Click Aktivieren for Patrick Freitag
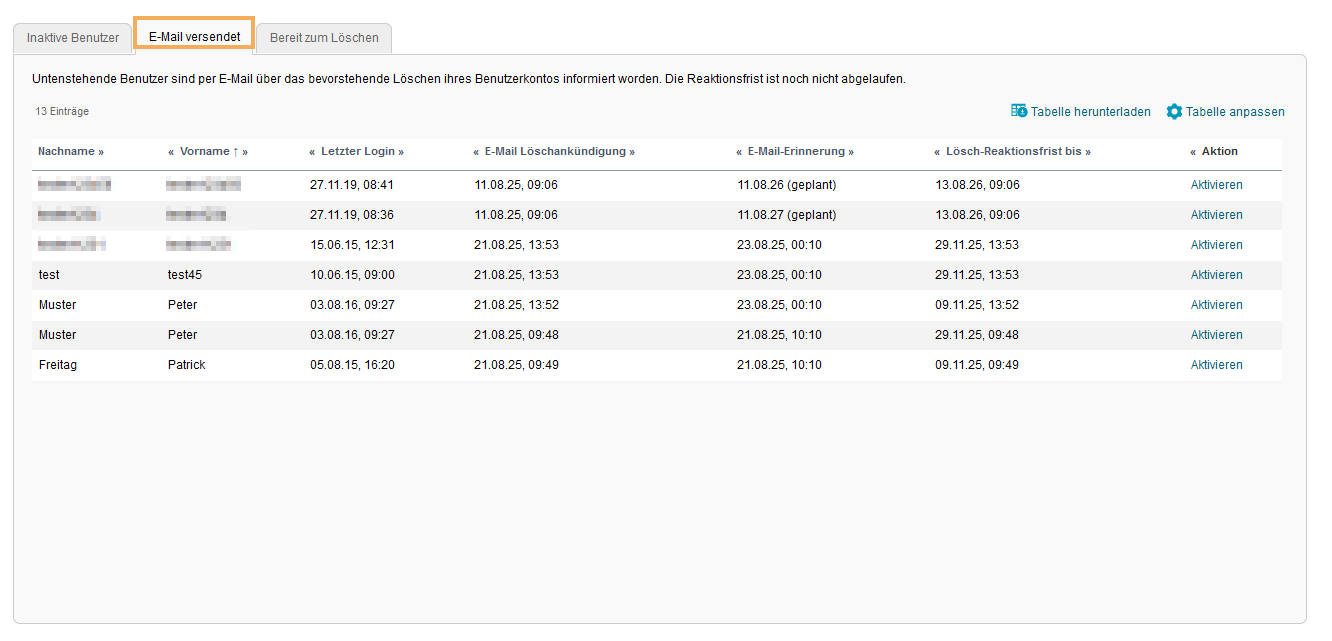The width and height of the screenshot is (1332, 641). pyautogui.click(x=1216, y=365)
